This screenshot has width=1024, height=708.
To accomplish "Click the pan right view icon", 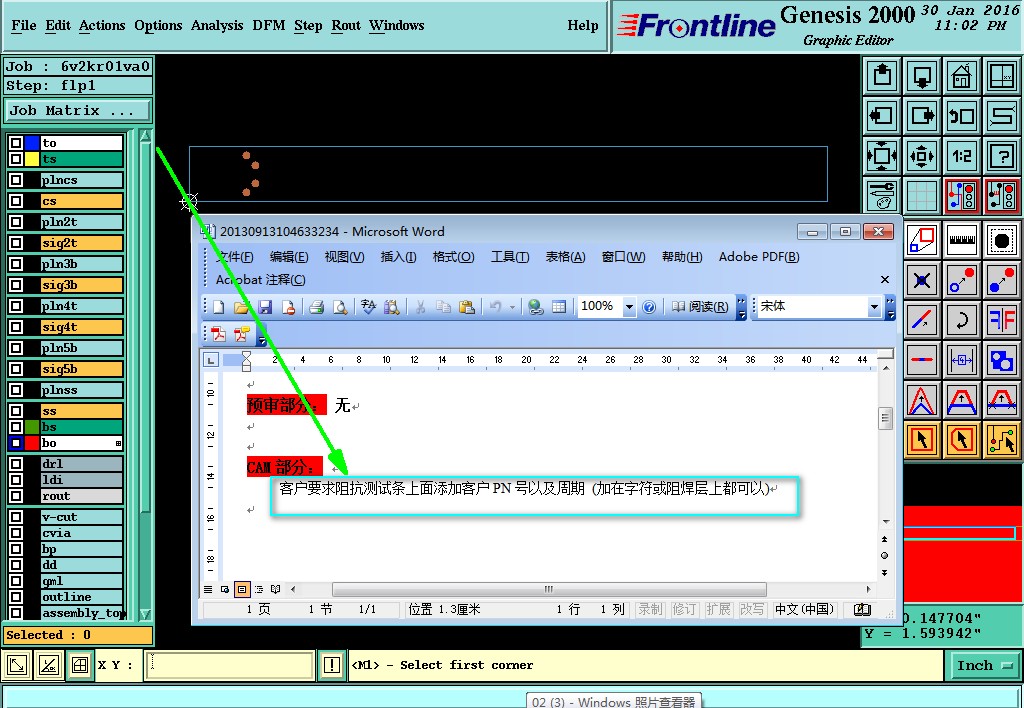I will pyautogui.click(x=922, y=116).
